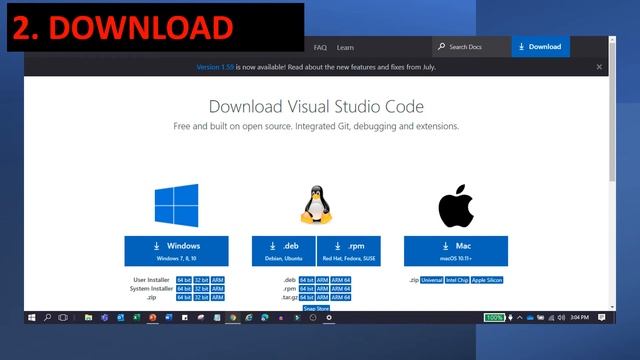
Task: Show hidden system tray icons chevron
Action: tap(520, 318)
